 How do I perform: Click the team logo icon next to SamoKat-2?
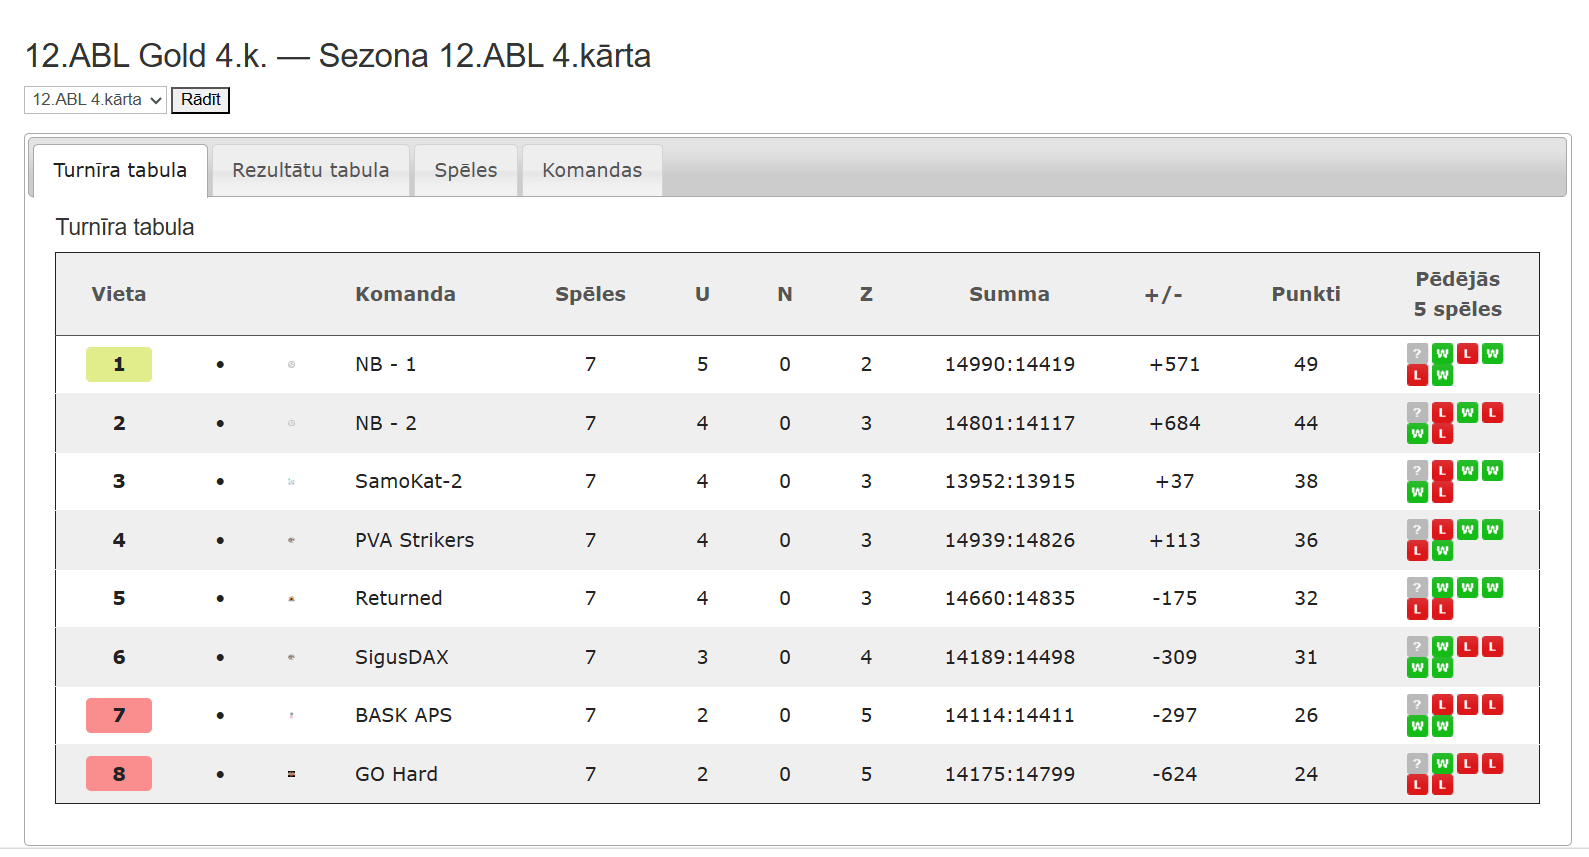[x=291, y=482]
